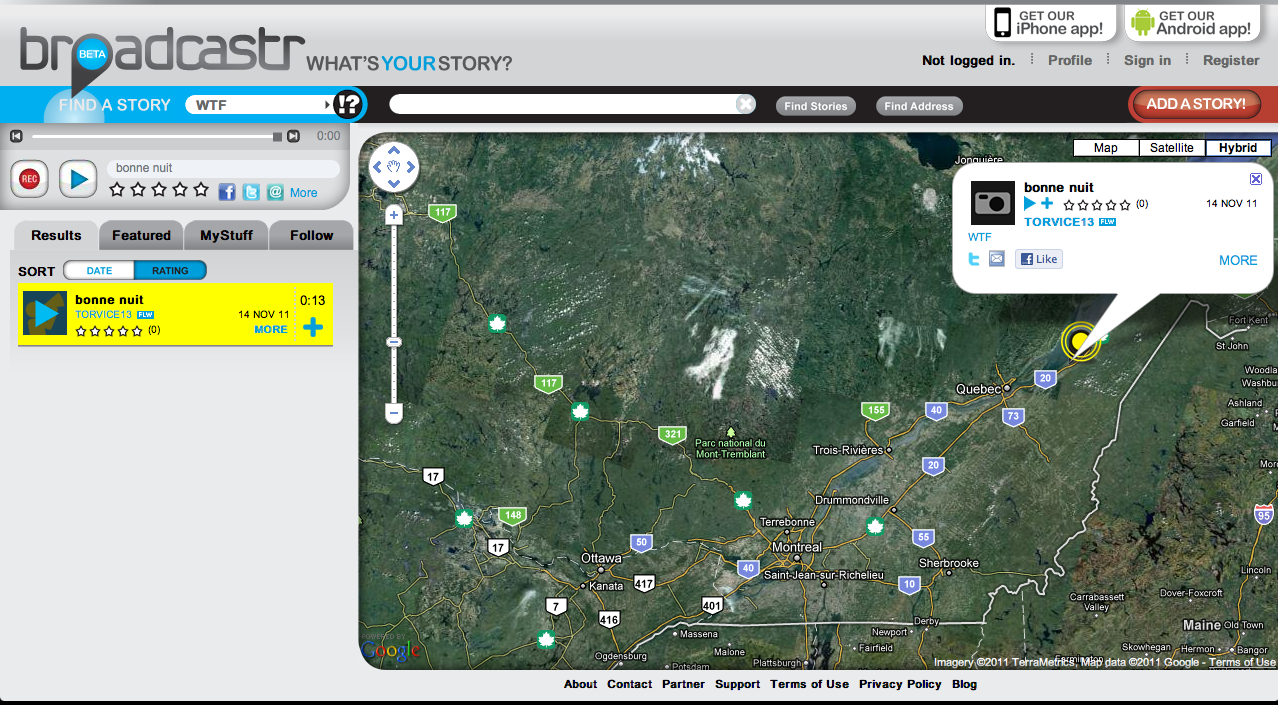Screen dimensions: 1278x705
Task: Pan the map down with arrow control
Action: [x=394, y=183]
